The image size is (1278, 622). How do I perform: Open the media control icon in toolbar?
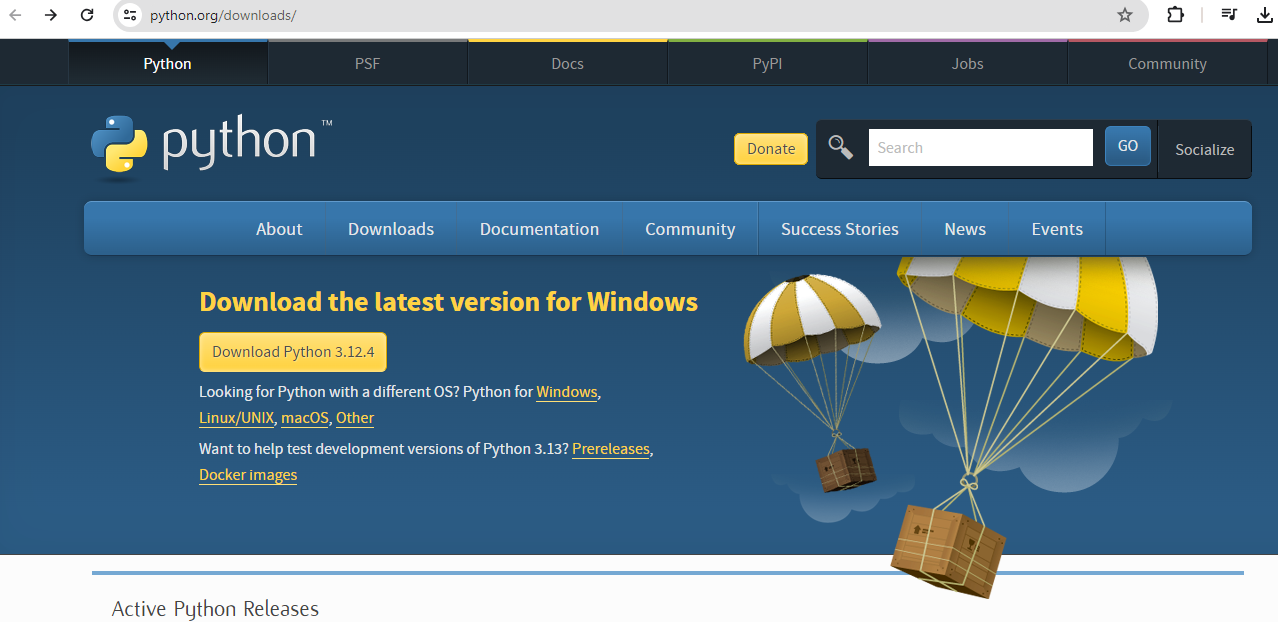(1229, 15)
